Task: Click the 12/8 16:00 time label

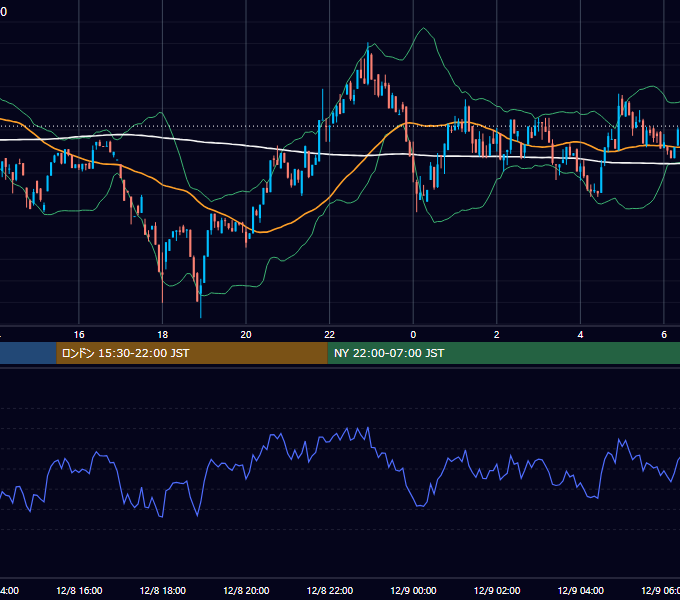Action: (x=79, y=590)
